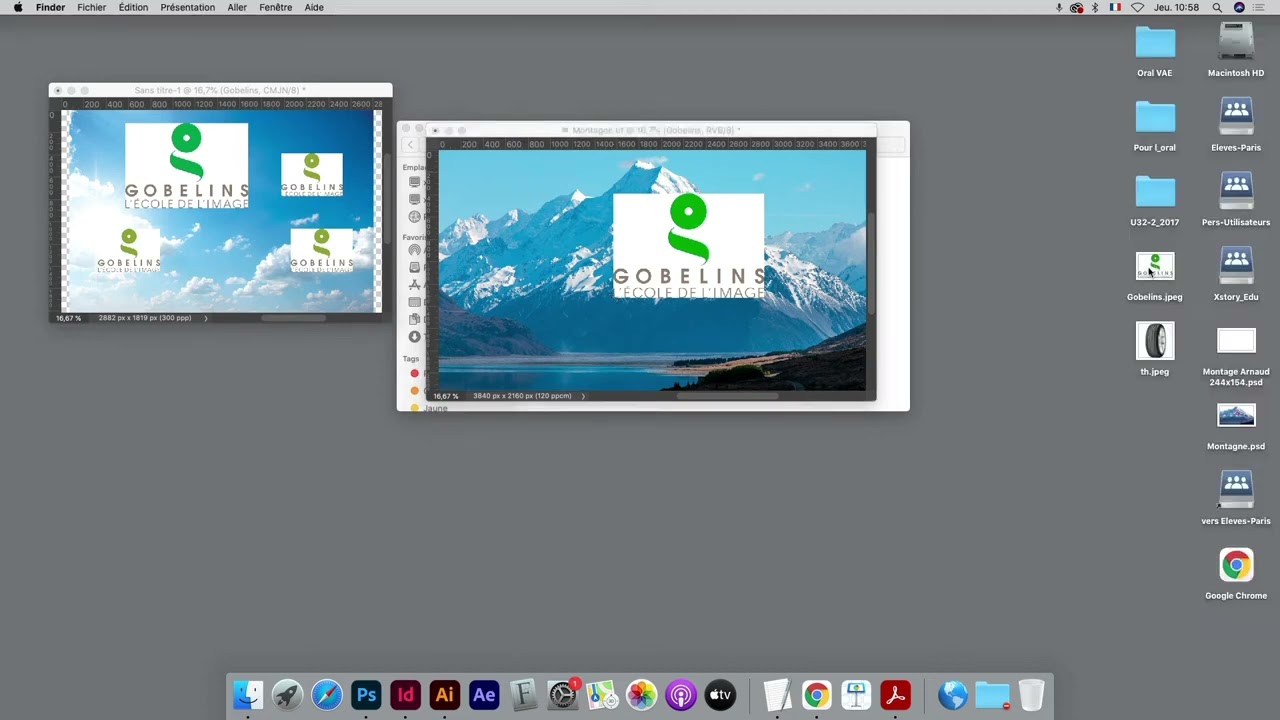Select the Pour l_oral folder
Image resolution: width=1280 pixels, height=720 pixels.
(1155, 117)
